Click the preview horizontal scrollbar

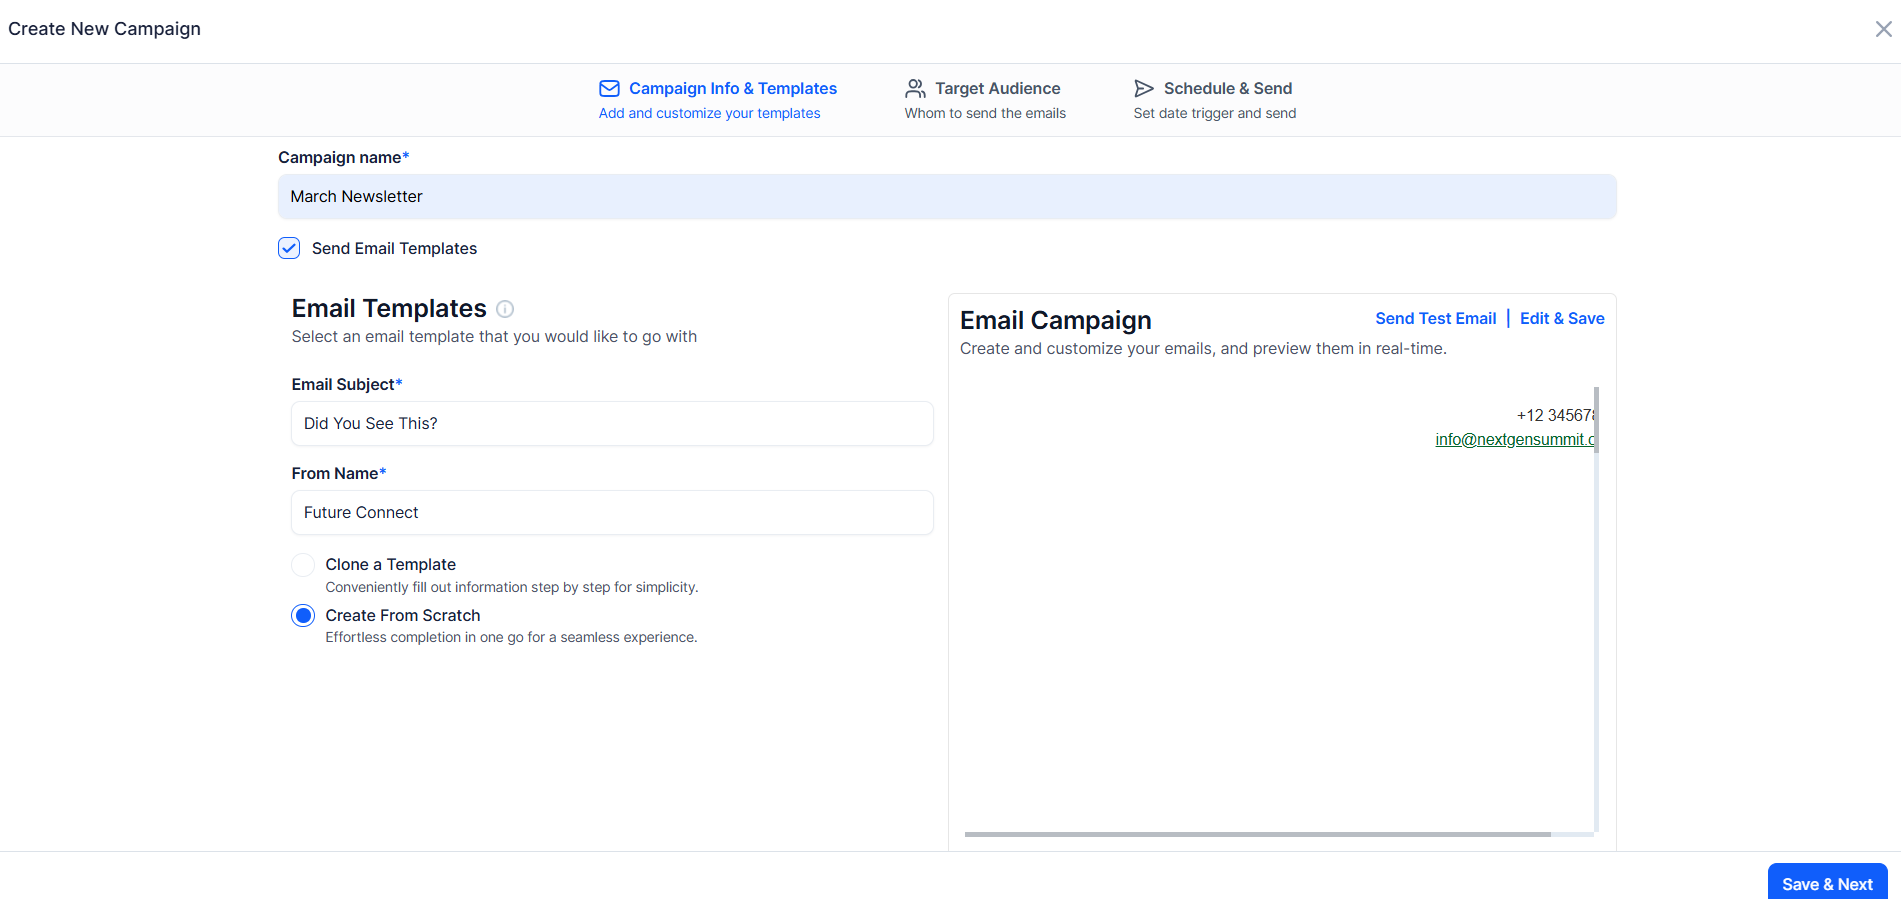1258,834
